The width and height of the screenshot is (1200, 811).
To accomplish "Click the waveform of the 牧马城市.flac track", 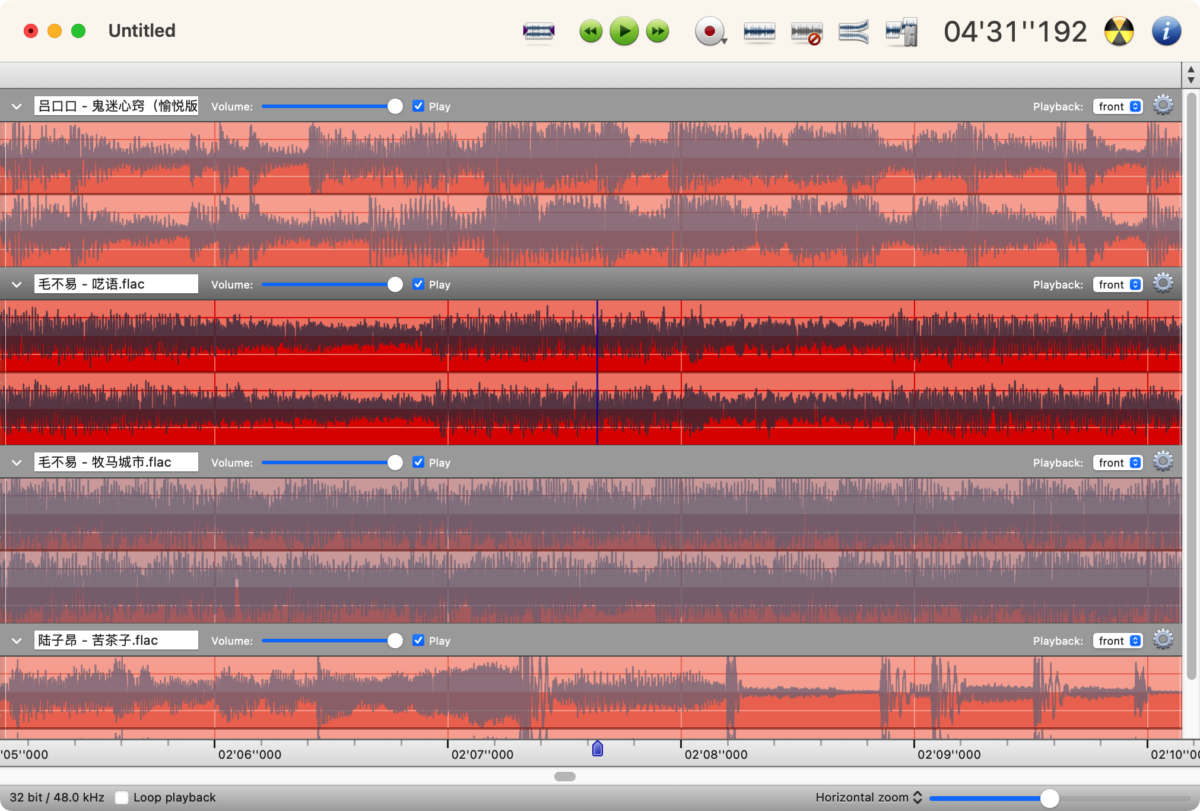I will point(591,551).
